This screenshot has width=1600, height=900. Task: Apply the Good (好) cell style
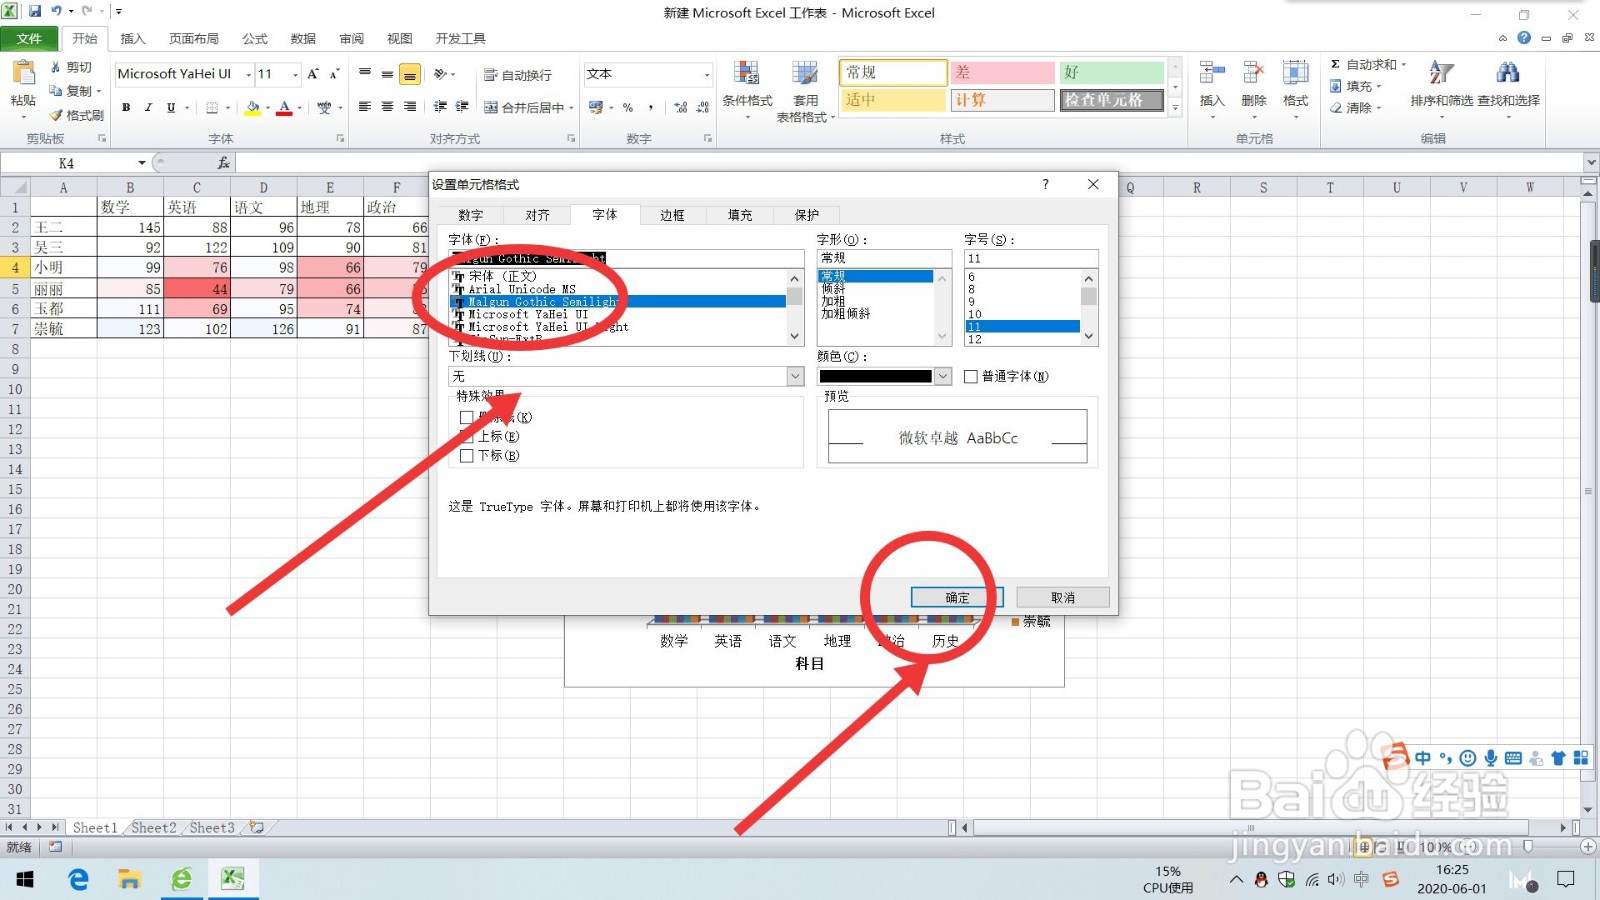[x=1111, y=72]
